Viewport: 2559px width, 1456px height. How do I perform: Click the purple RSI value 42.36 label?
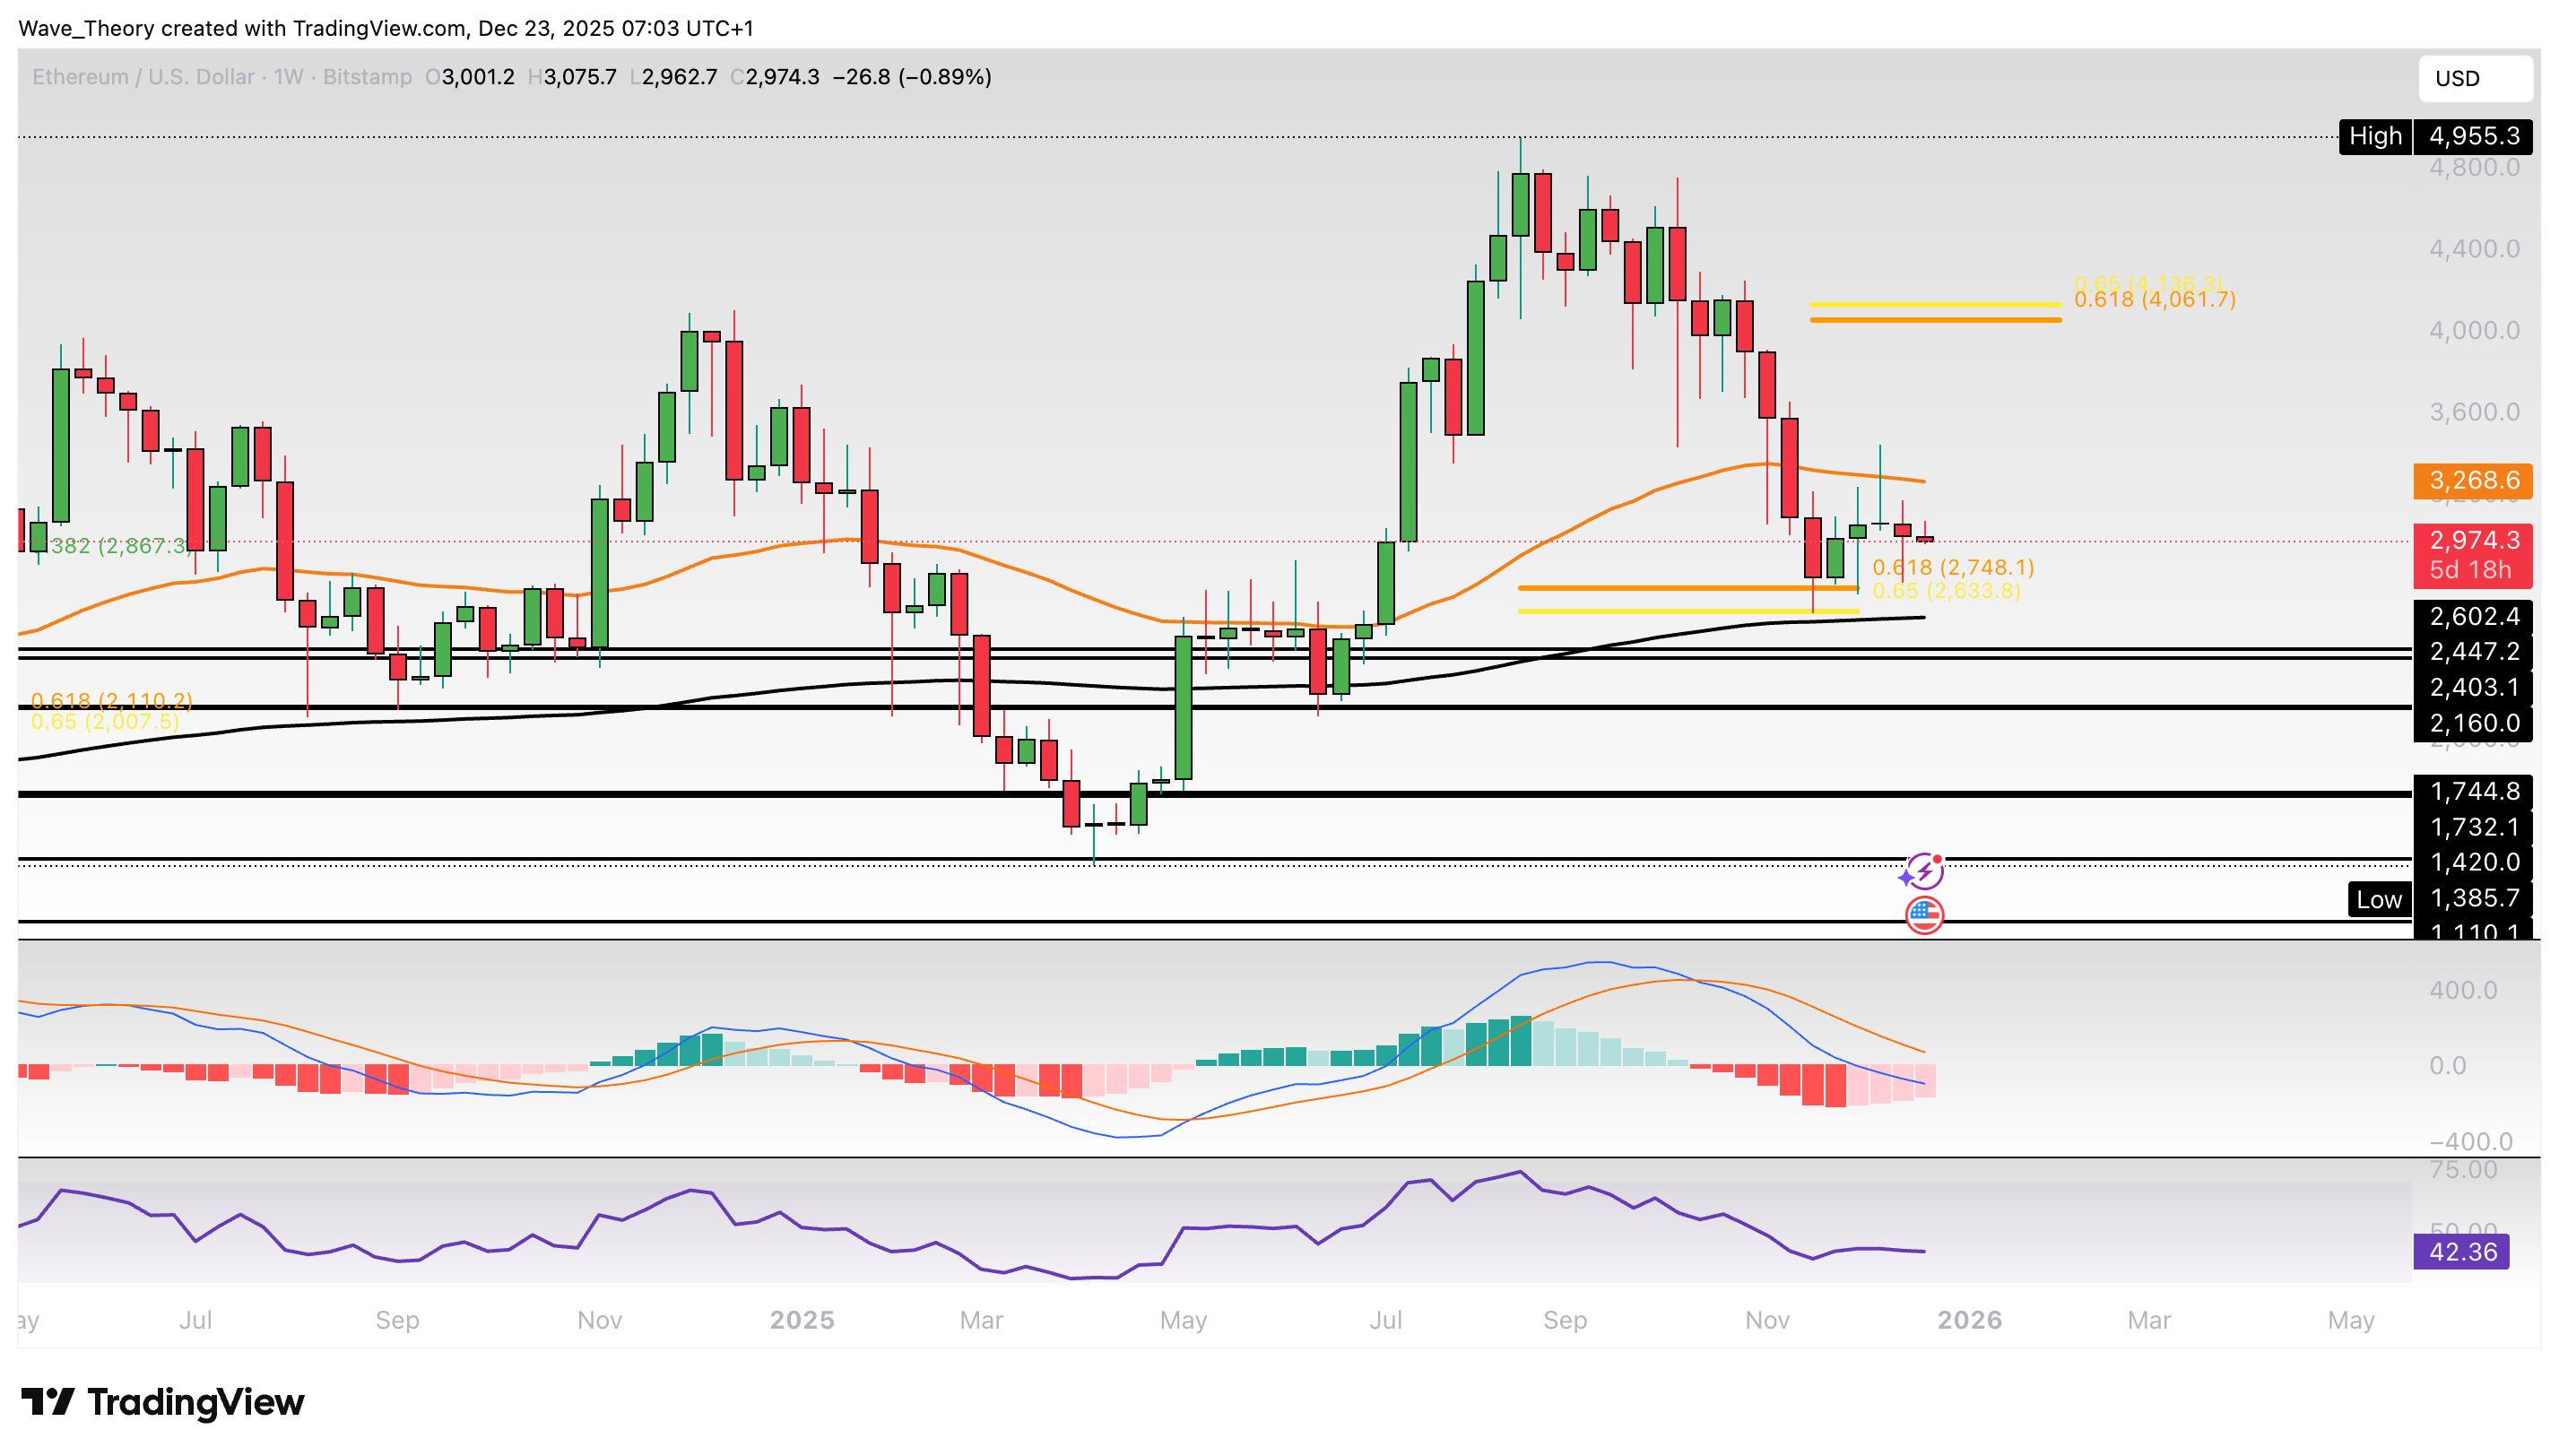coord(2460,1251)
